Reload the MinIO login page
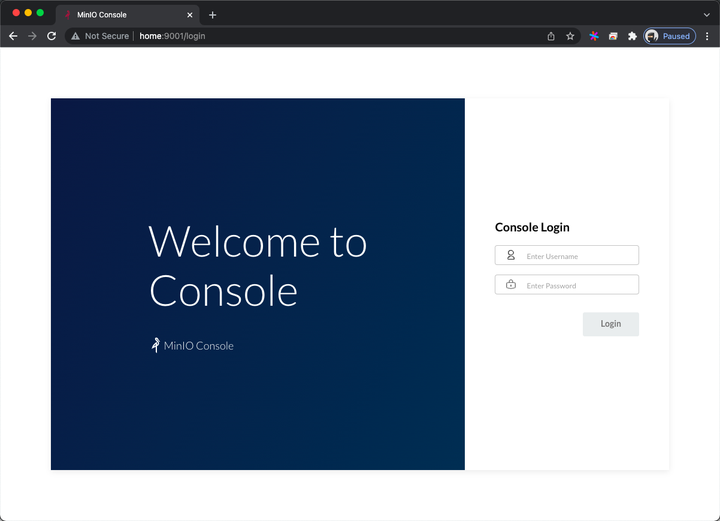This screenshot has height=521, width=720. tap(51, 36)
